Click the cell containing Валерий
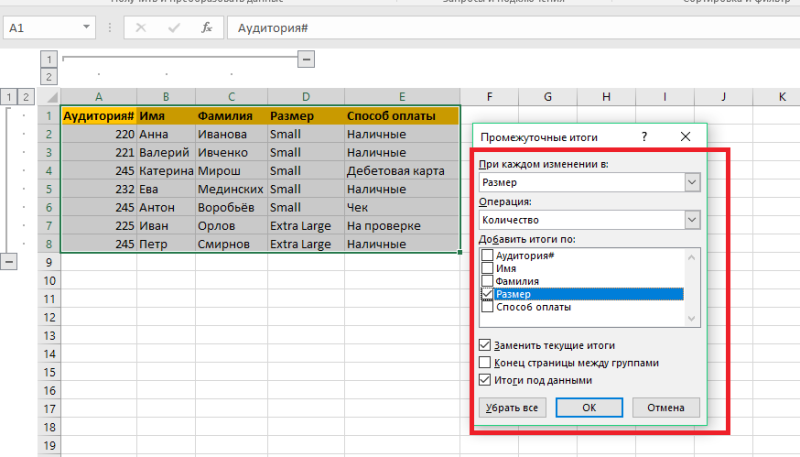 166,153
